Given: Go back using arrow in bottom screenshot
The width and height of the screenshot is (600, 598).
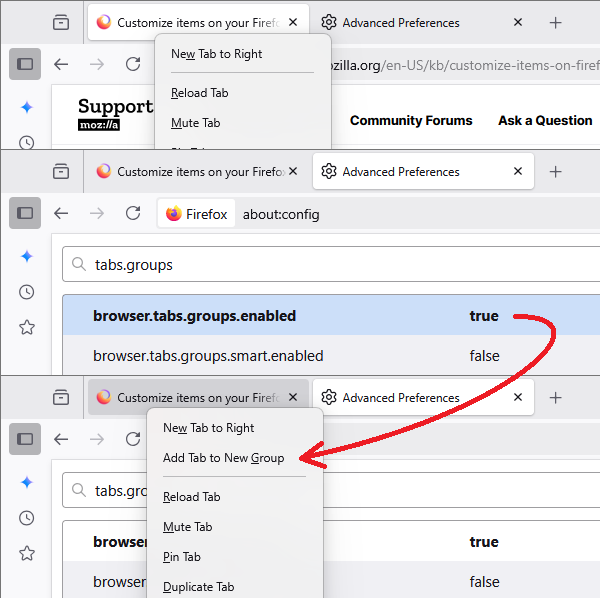Looking at the screenshot, I should [x=61, y=439].
